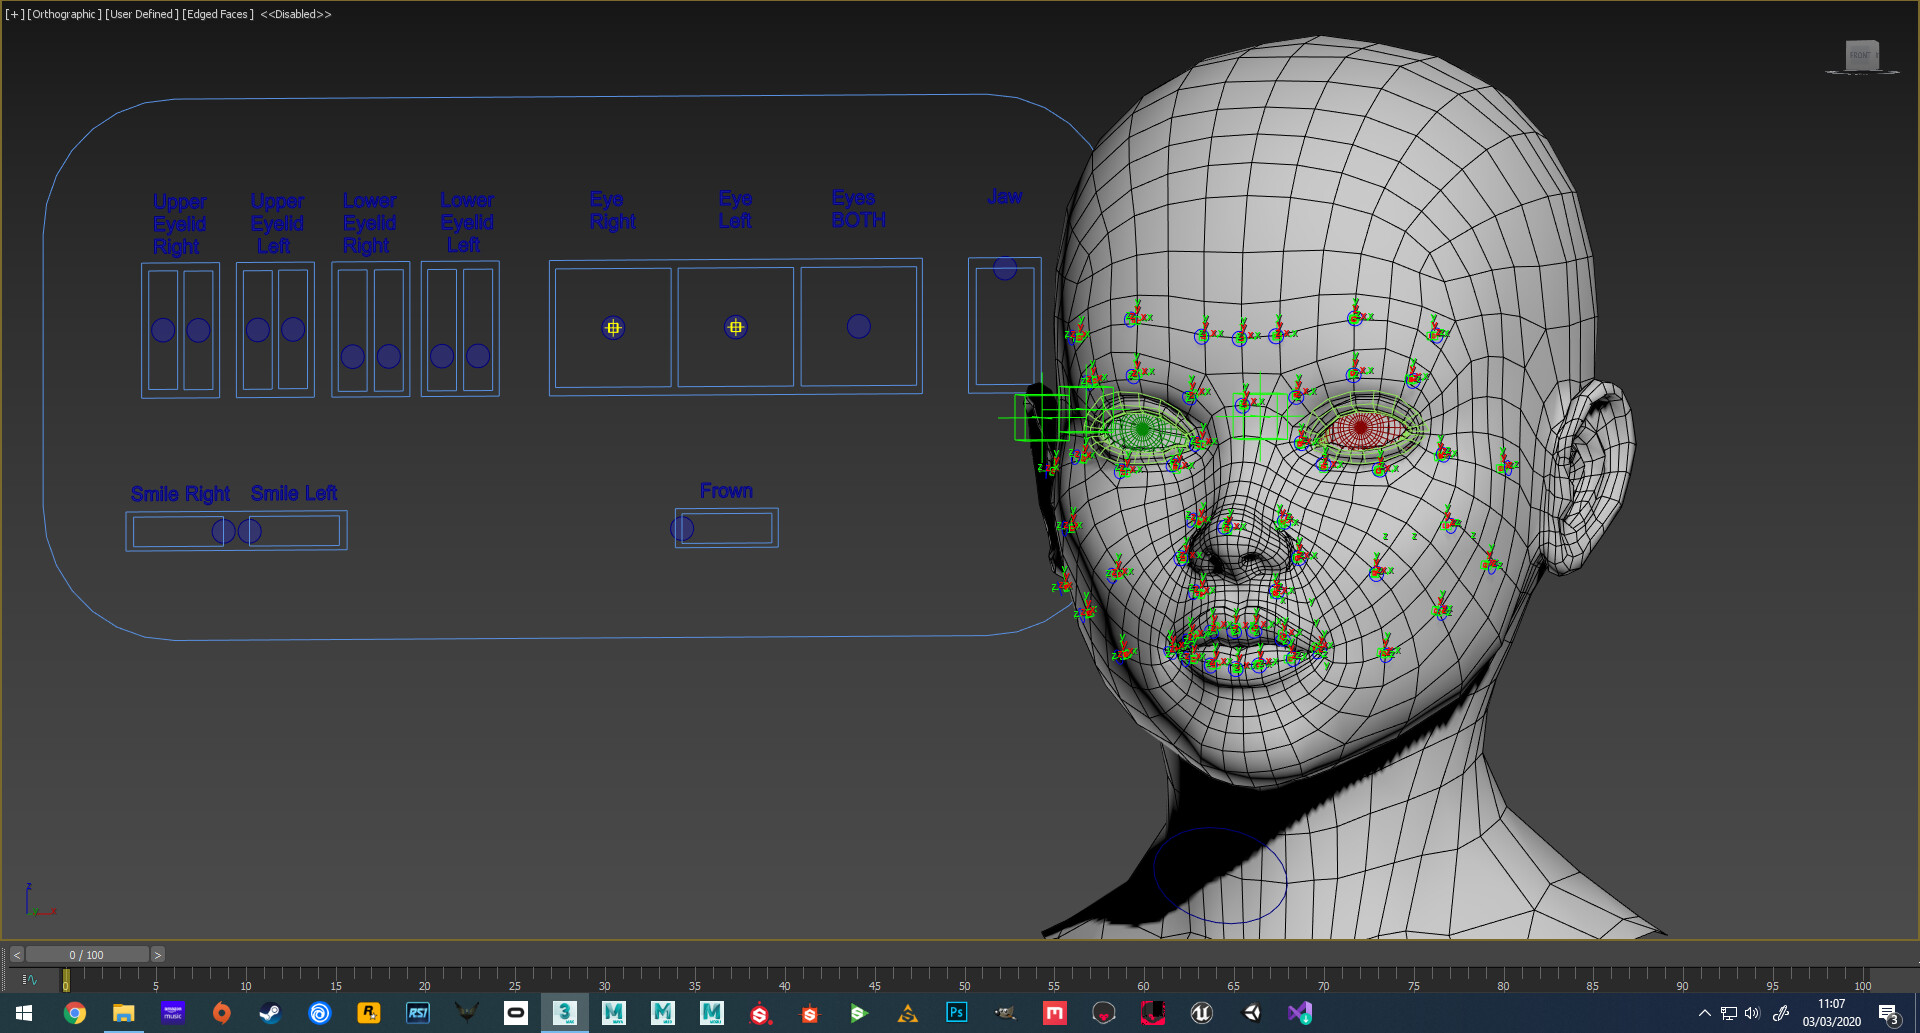
Task: Select the Jaw control circle
Action: pos(1004,267)
